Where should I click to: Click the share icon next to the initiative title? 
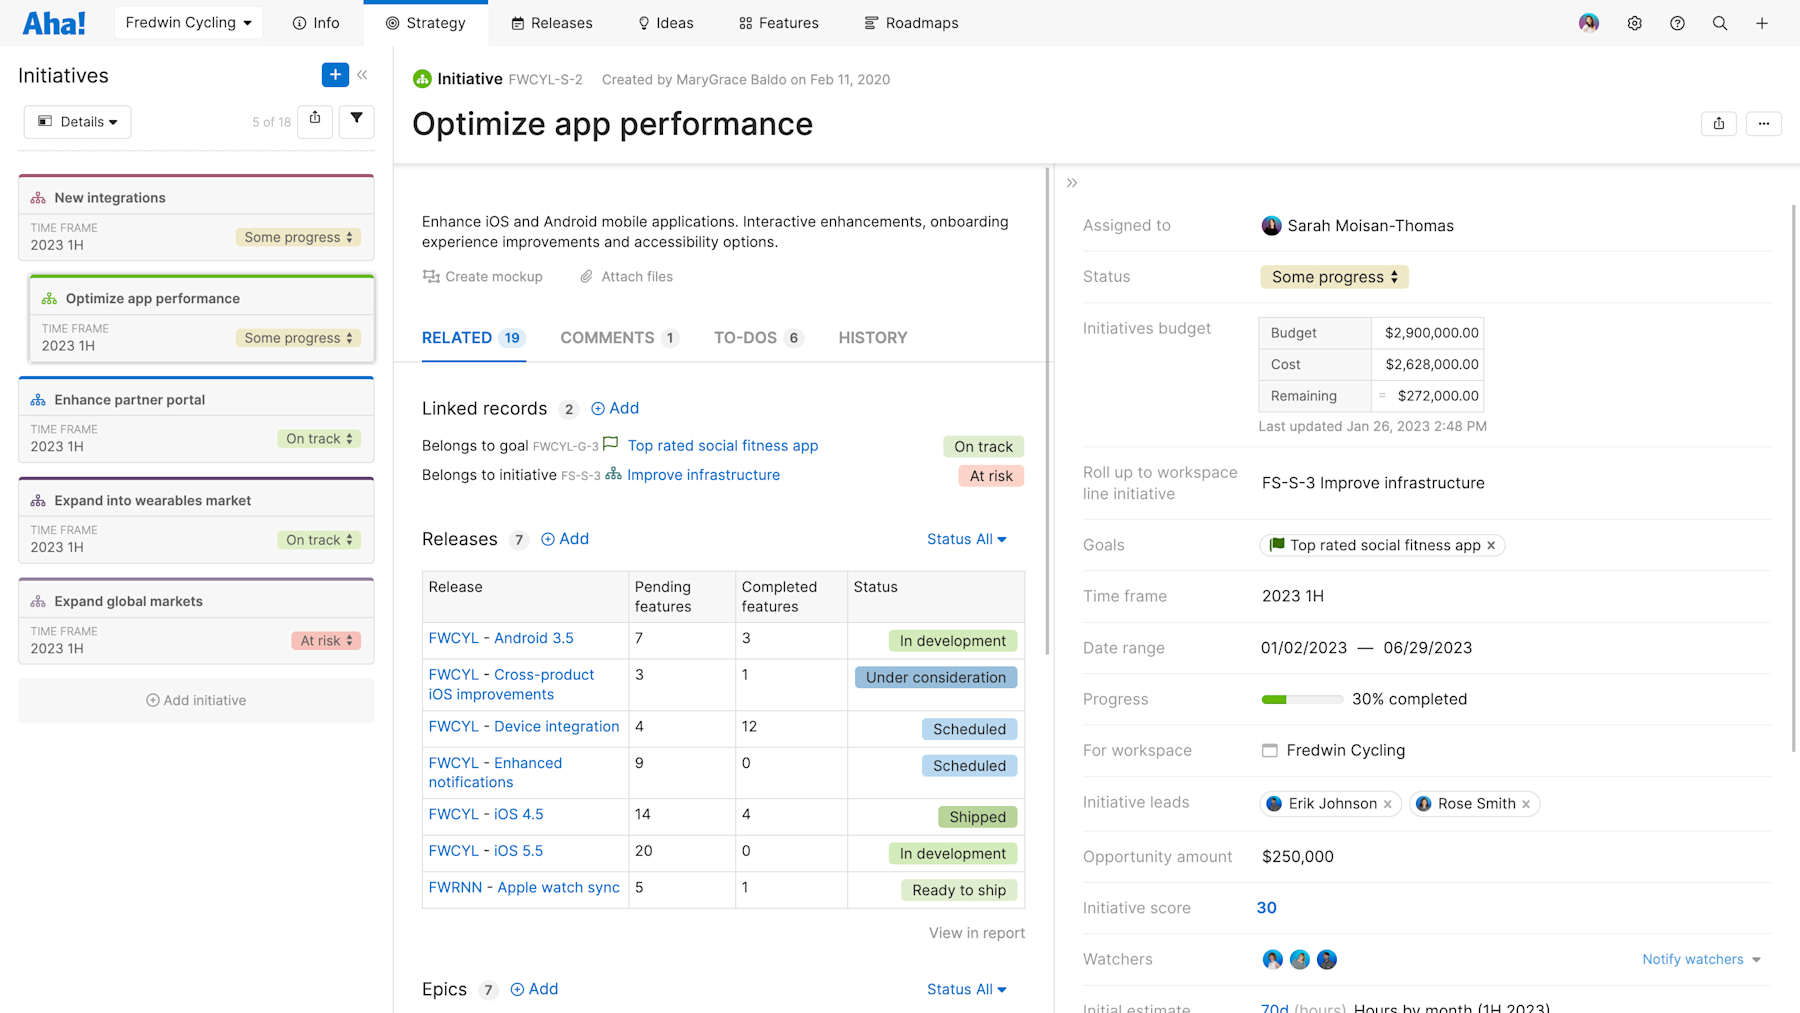(1718, 123)
